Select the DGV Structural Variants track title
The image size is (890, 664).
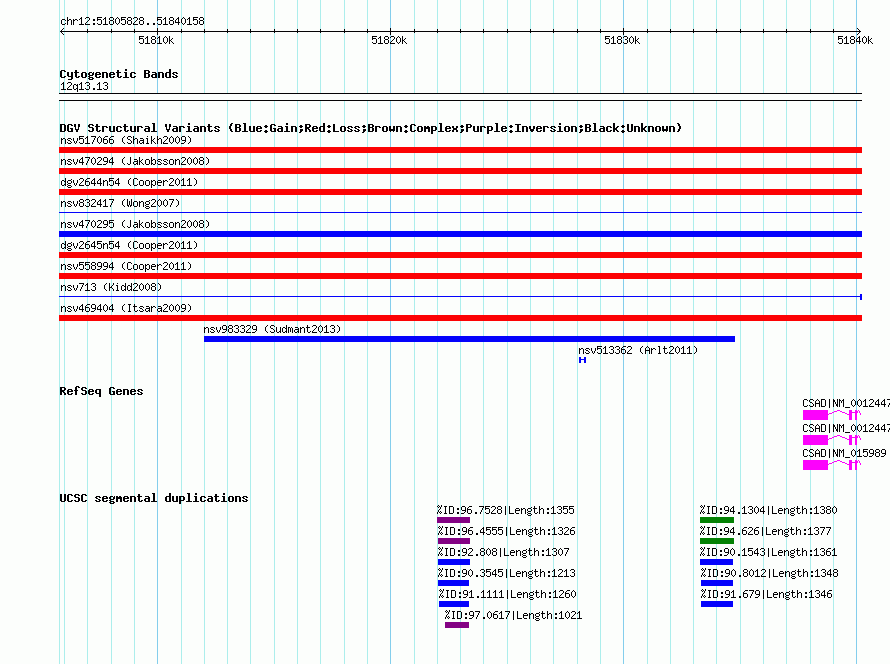pyautogui.click(x=371, y=128)
